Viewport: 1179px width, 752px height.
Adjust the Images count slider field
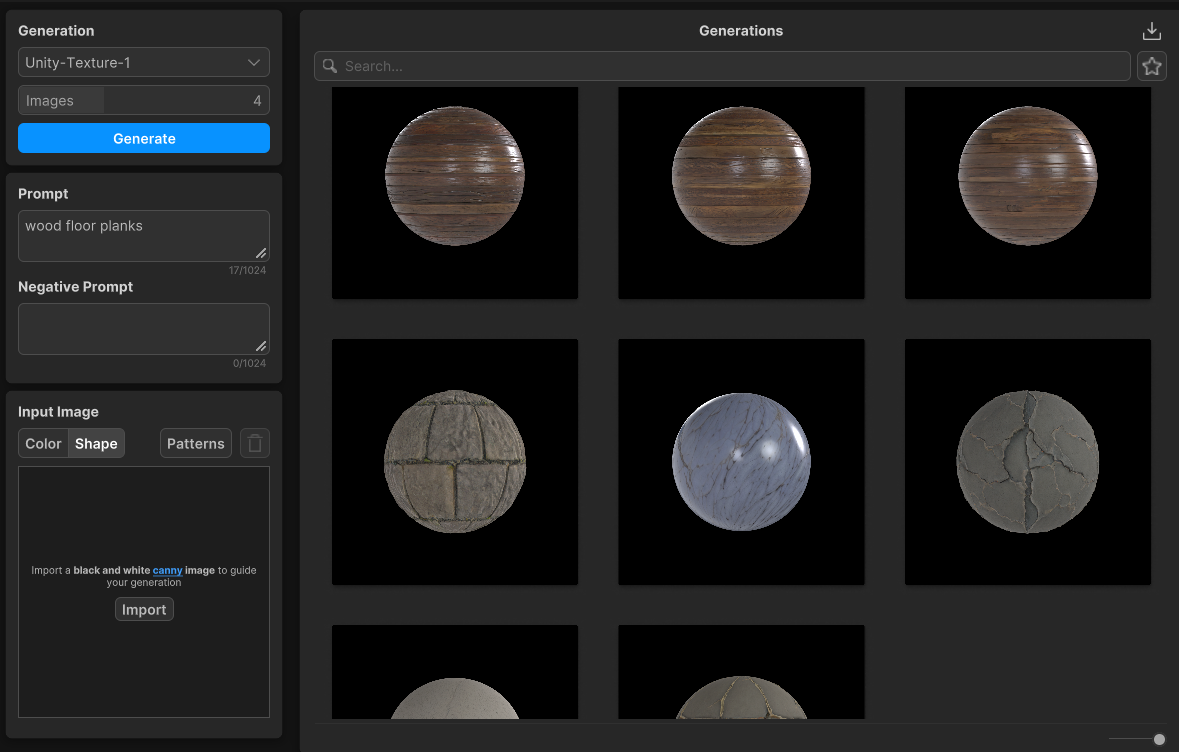click(144, 101)
